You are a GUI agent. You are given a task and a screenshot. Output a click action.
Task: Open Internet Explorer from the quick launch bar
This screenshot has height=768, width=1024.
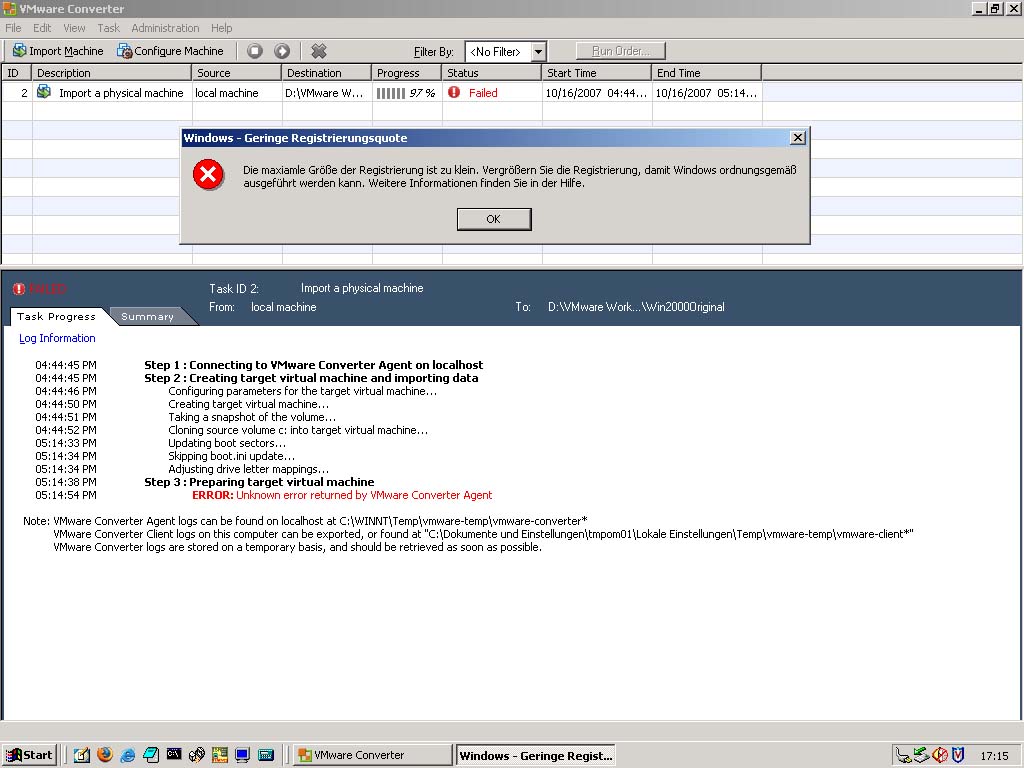128,755
